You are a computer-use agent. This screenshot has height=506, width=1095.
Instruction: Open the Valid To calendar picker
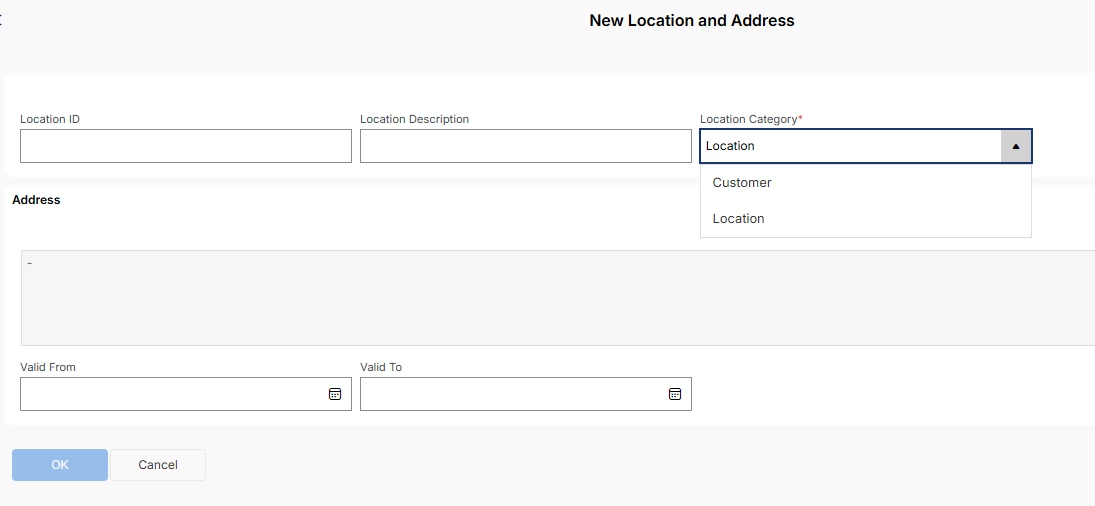click(675, 394)
